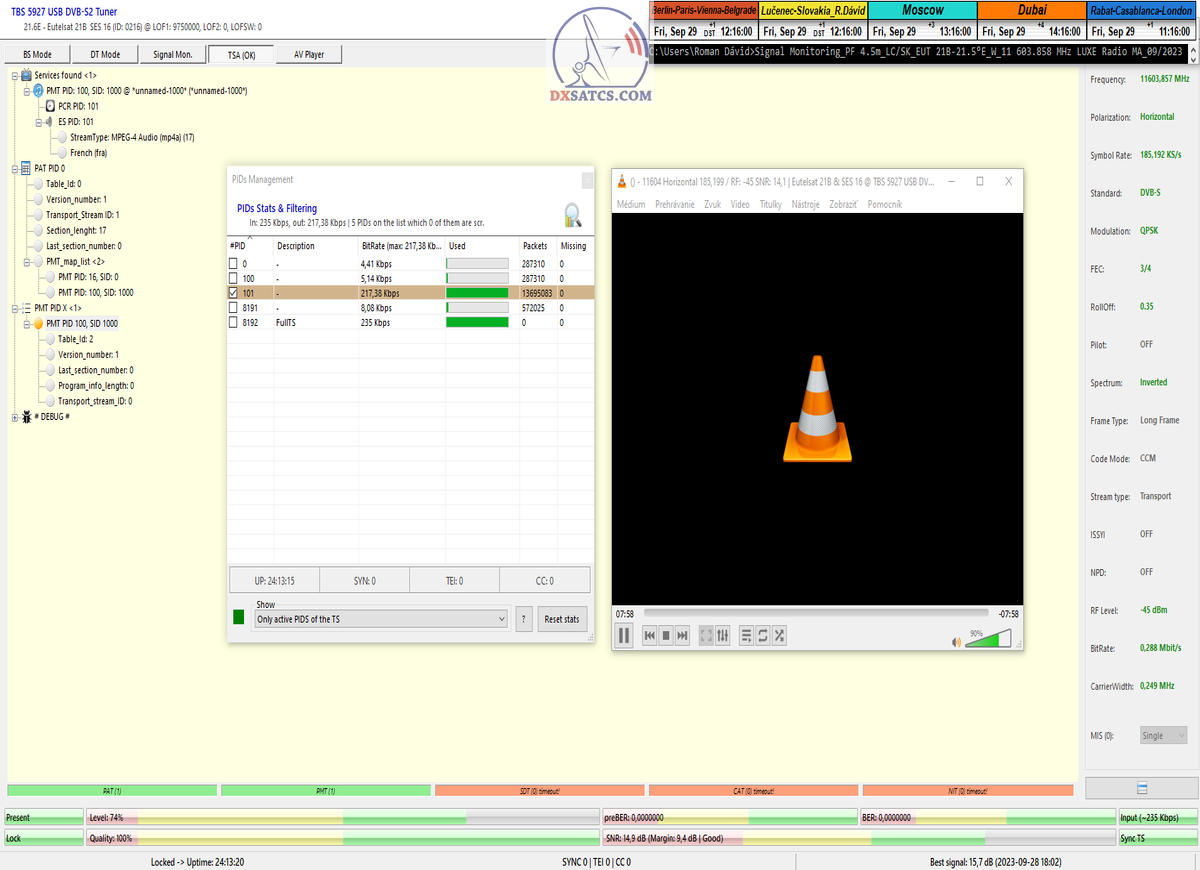Open the Médium menu in VLC
1200x870 pixels.
631,204
